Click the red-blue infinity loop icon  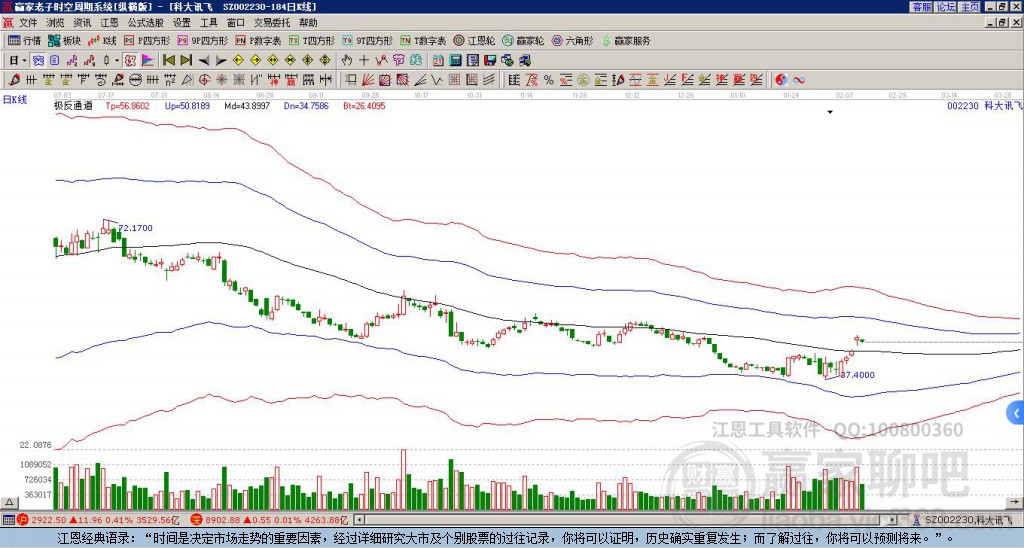coord(798,80)
